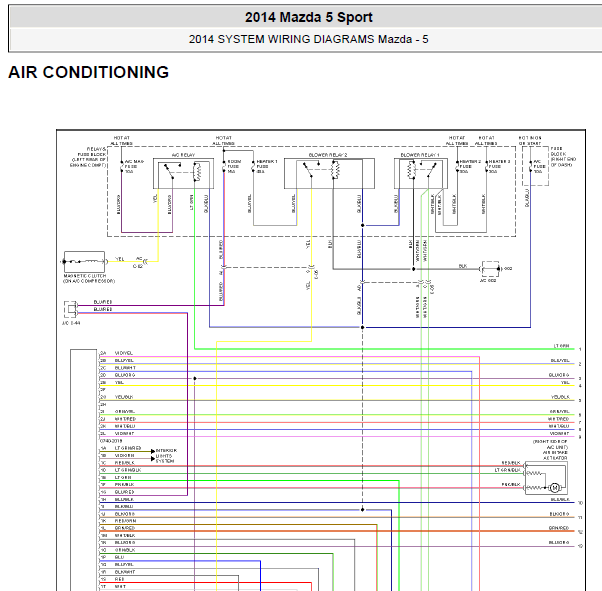
Task: Select the A/C MAG fuse symbol
Action: click(x=122, y=166)
